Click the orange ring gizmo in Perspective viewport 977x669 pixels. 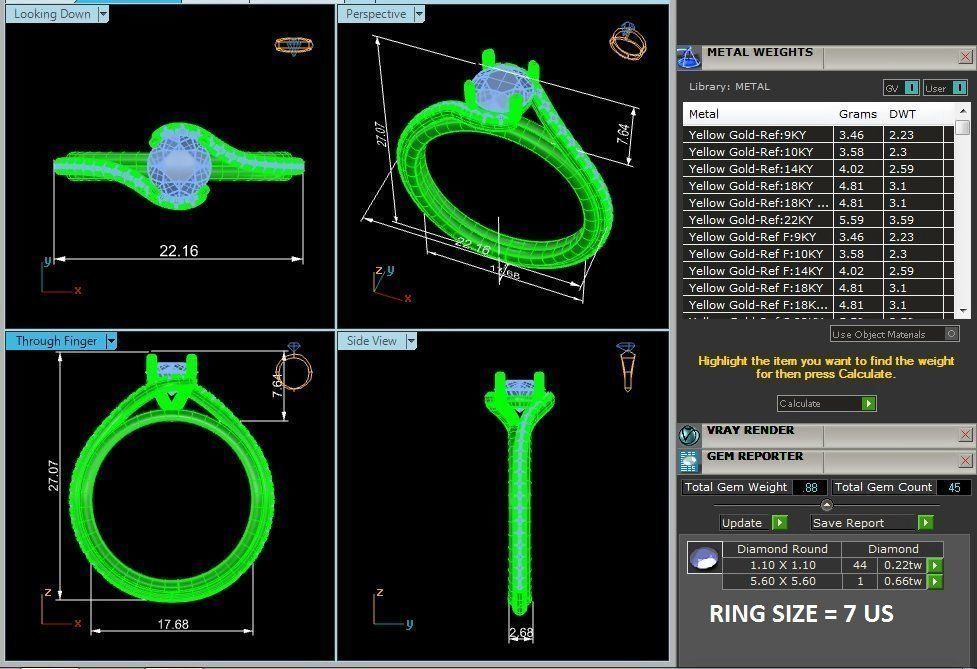click(x=627, y=40)
